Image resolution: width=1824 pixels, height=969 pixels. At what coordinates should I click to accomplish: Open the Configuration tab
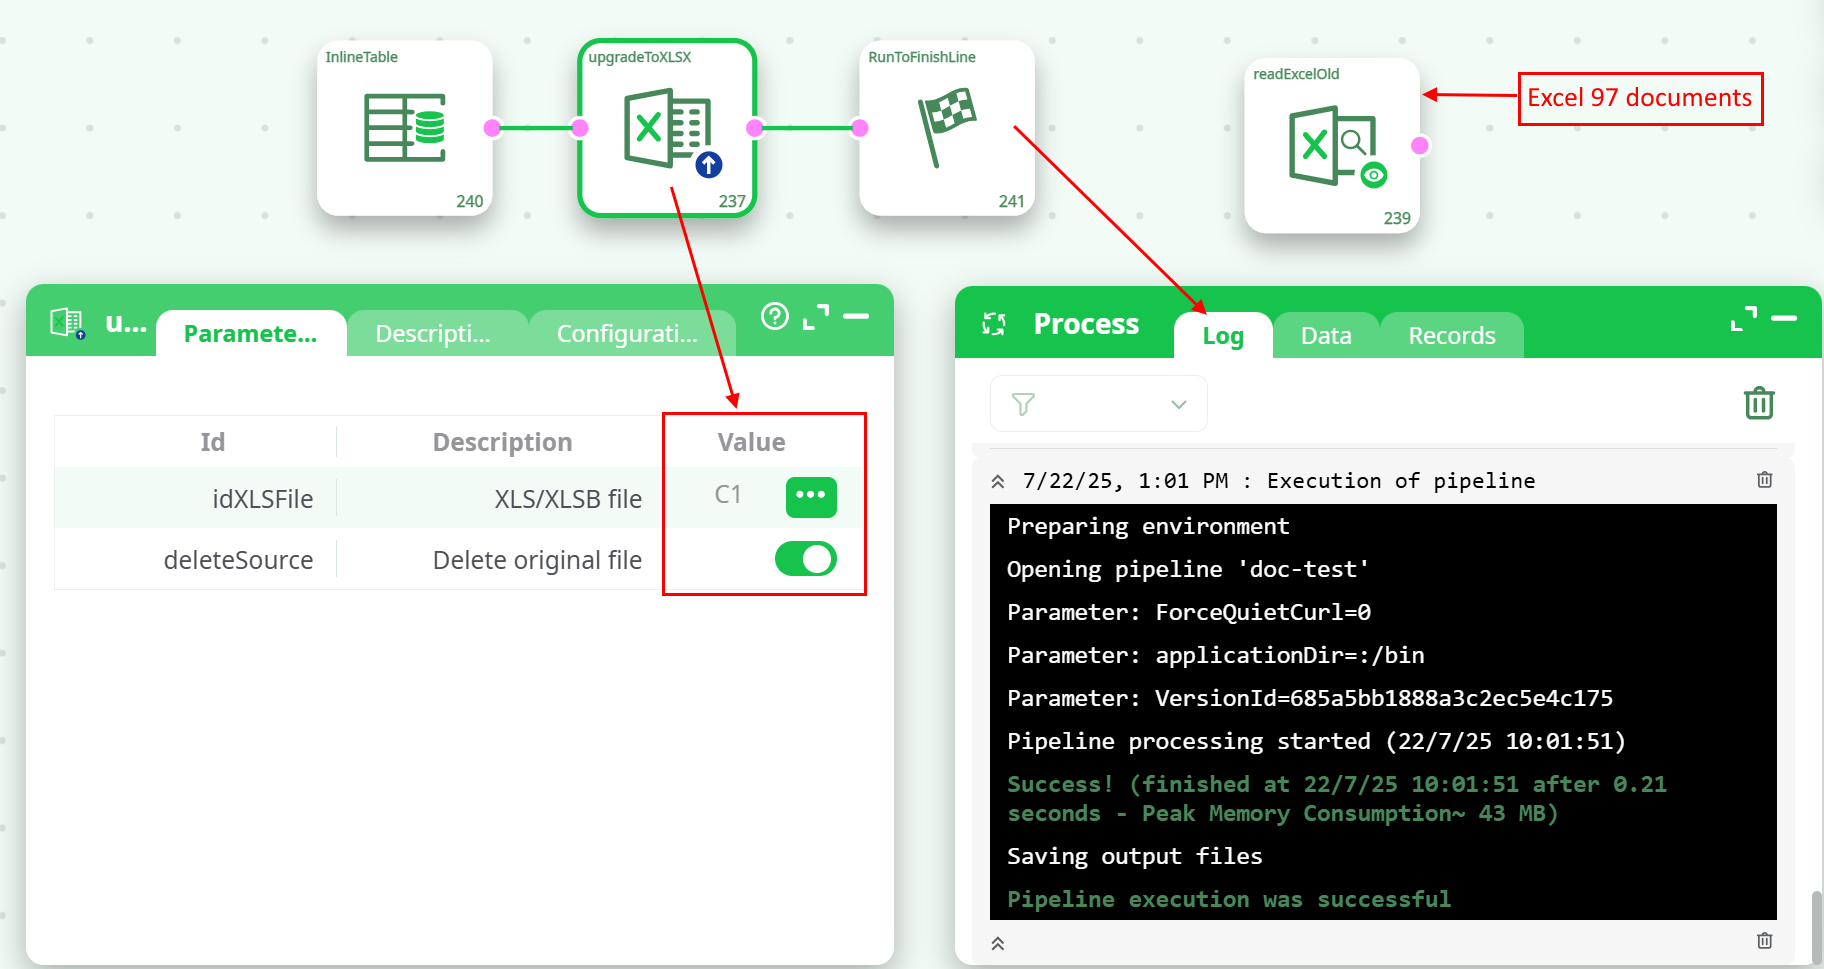click(x=627, y=334)
